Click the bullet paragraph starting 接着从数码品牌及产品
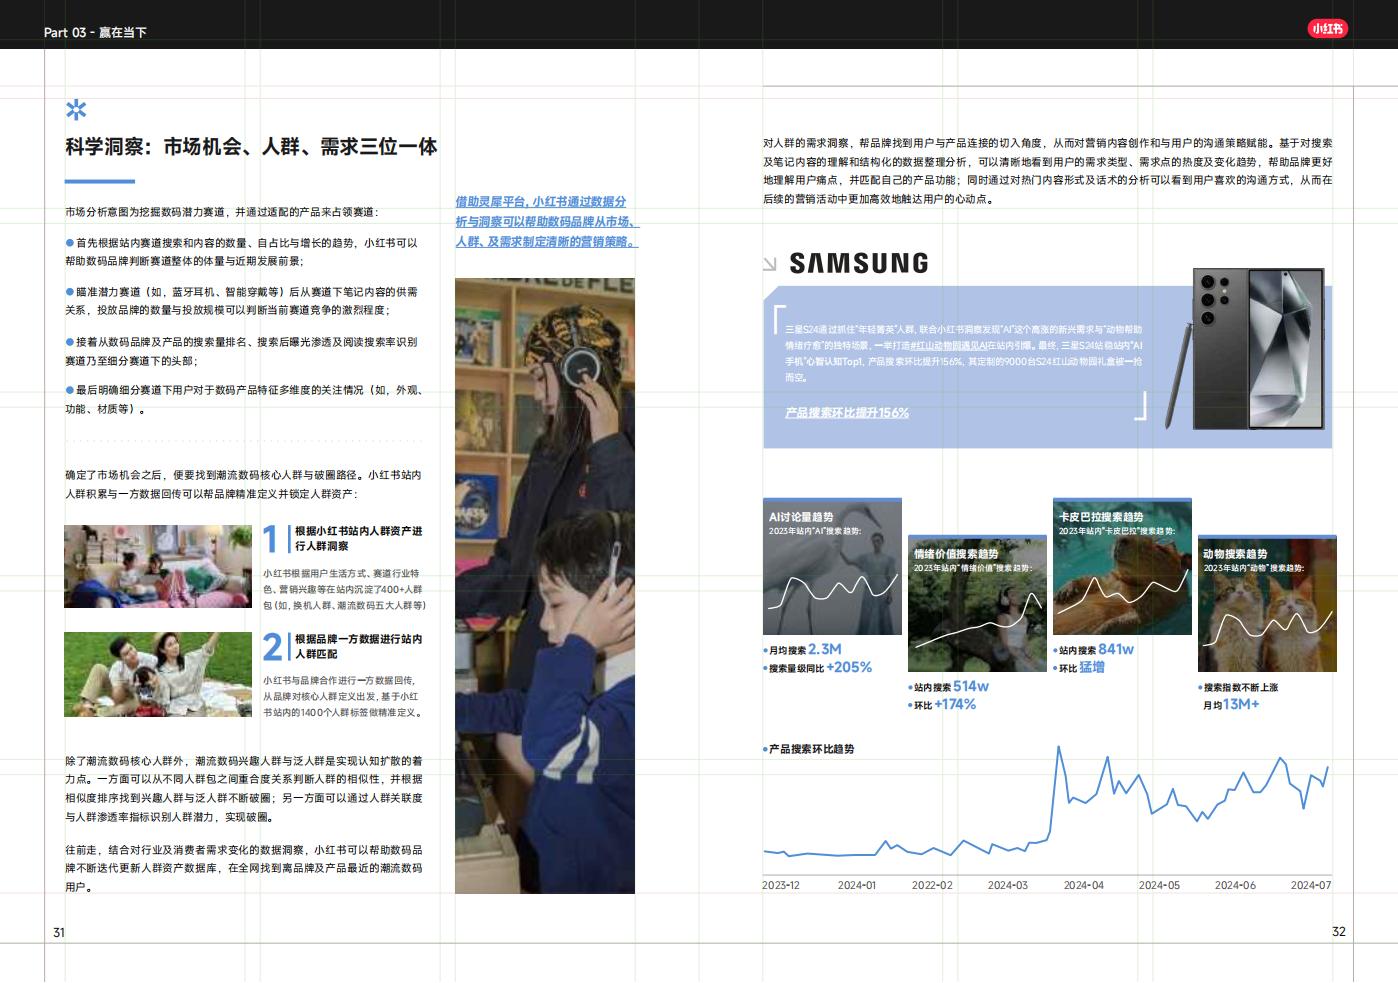 [x=242, y=351]
